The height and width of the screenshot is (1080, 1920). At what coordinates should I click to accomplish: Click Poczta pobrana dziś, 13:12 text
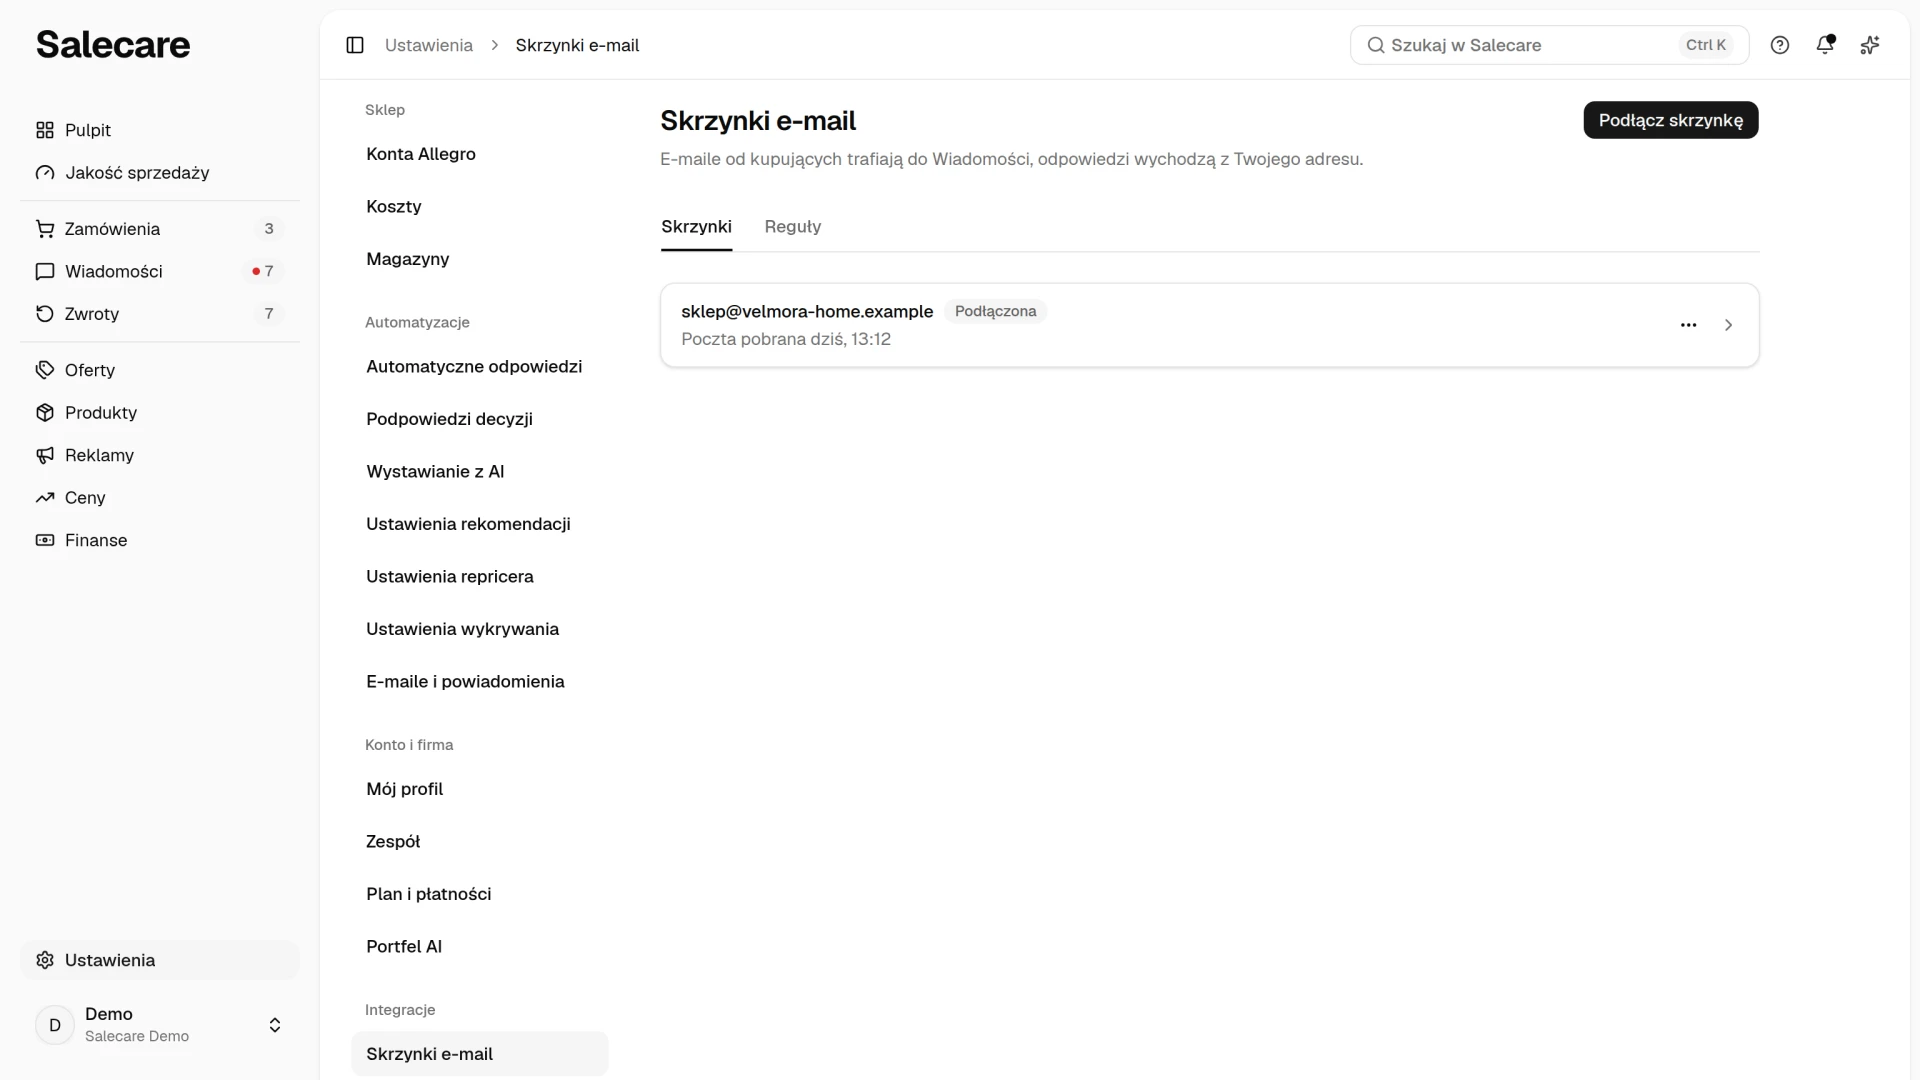tap(786, 339)
